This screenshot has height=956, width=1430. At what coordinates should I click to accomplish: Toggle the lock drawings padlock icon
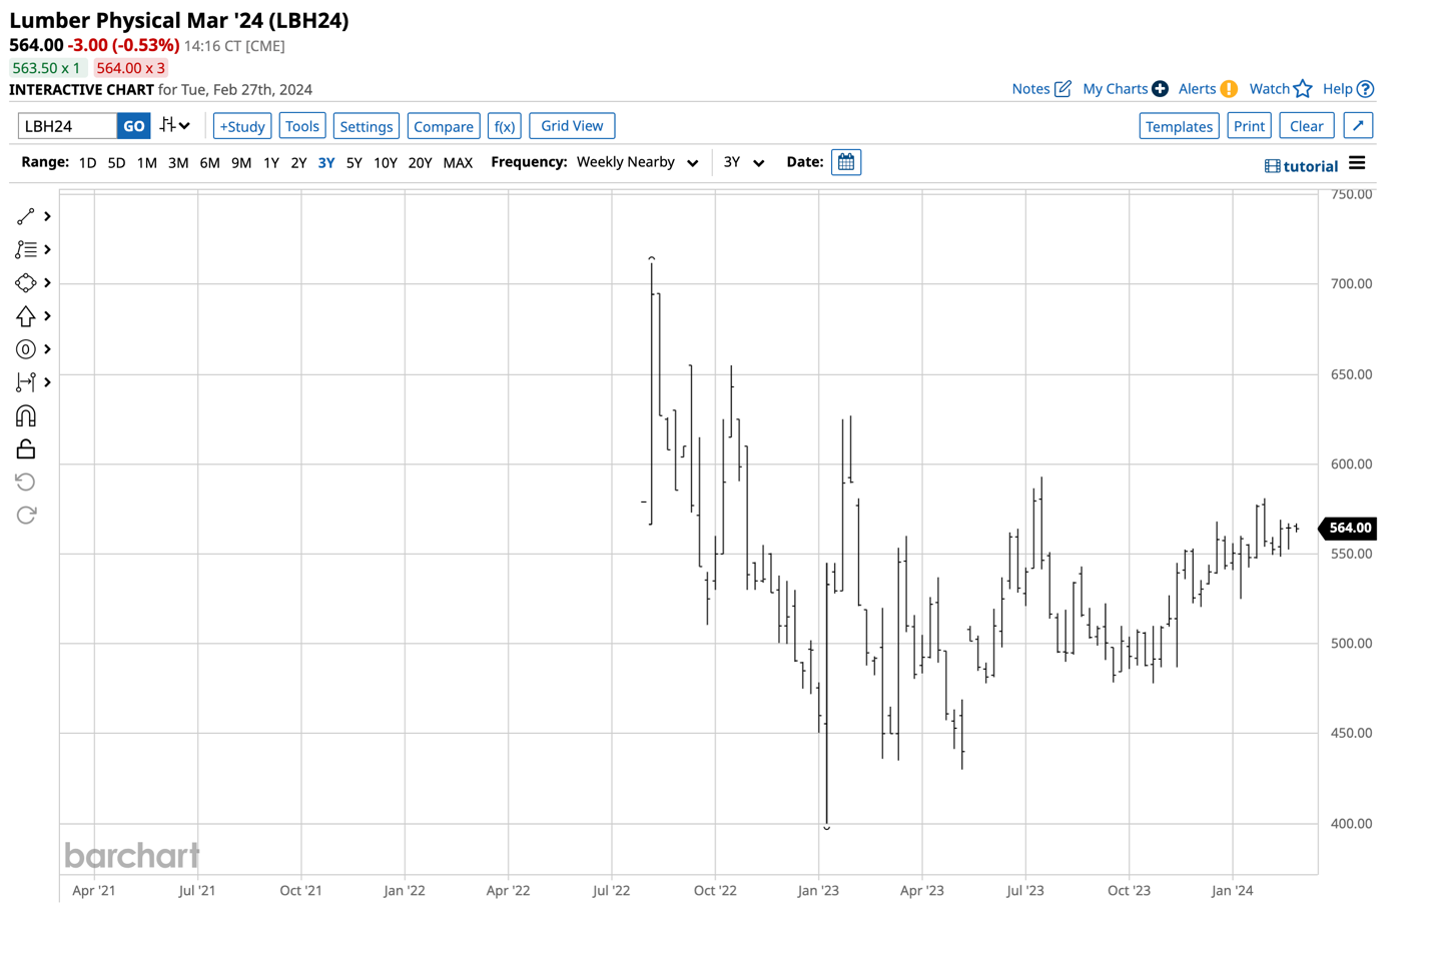point(26,449)
